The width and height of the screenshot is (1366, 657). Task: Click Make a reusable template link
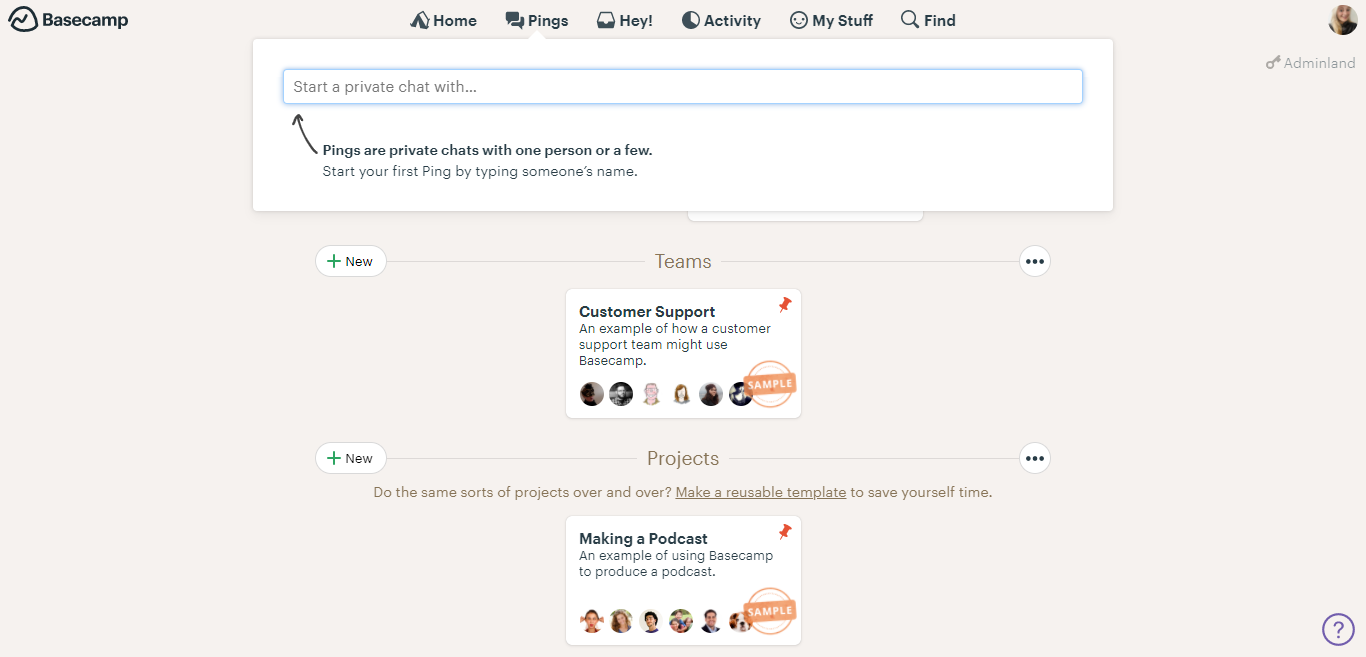click(x=761, y=492)
